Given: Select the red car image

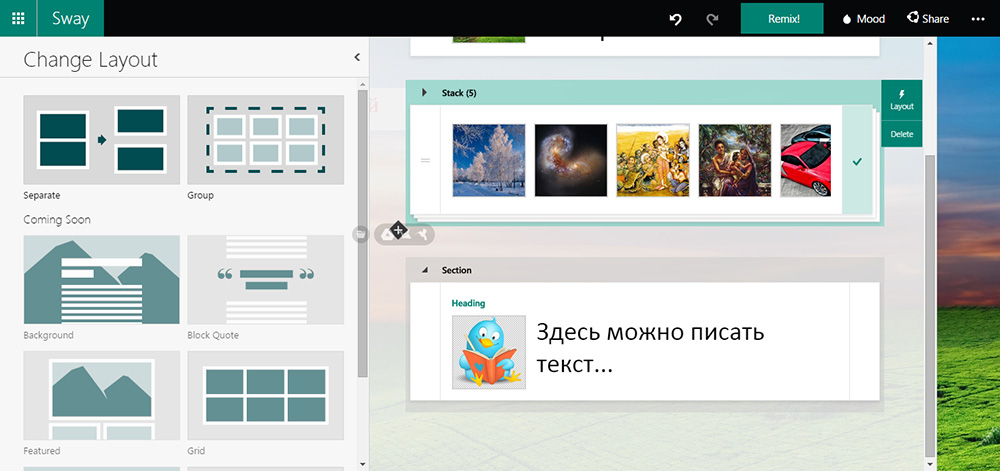Looking at the screenshot, I should click(805, 160).
